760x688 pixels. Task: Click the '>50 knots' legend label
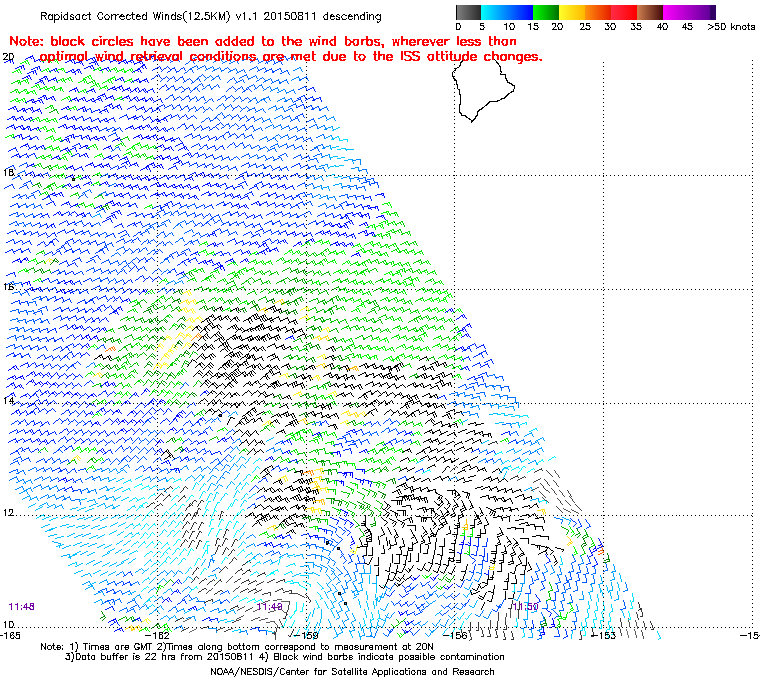coord(731,27)
